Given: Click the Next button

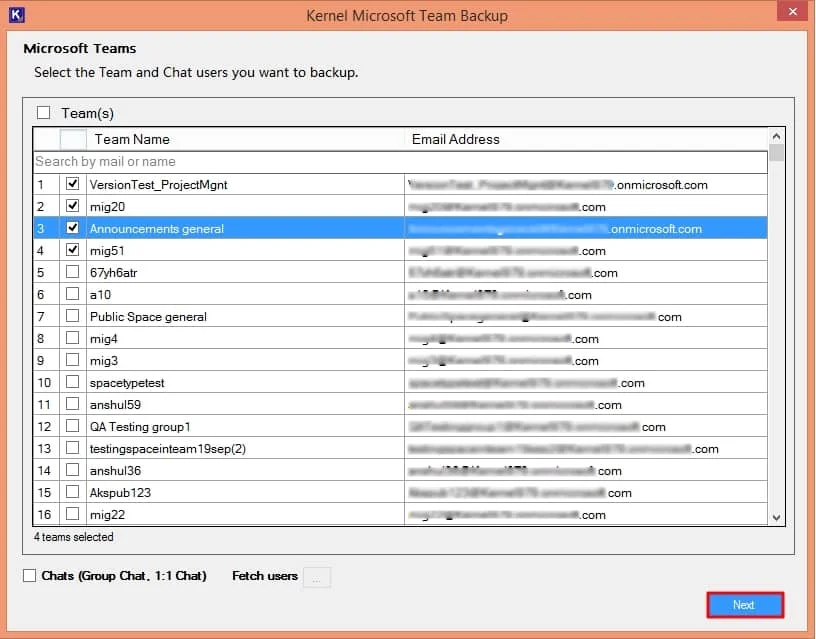Looking at the screenshot, I should click(x=745, y=605).
